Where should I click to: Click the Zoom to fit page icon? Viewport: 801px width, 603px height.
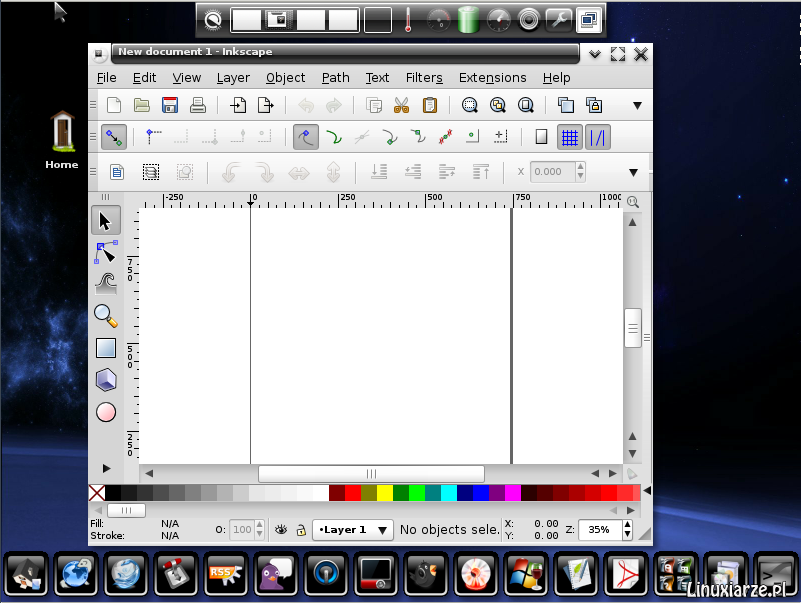[x=527, y=104]
